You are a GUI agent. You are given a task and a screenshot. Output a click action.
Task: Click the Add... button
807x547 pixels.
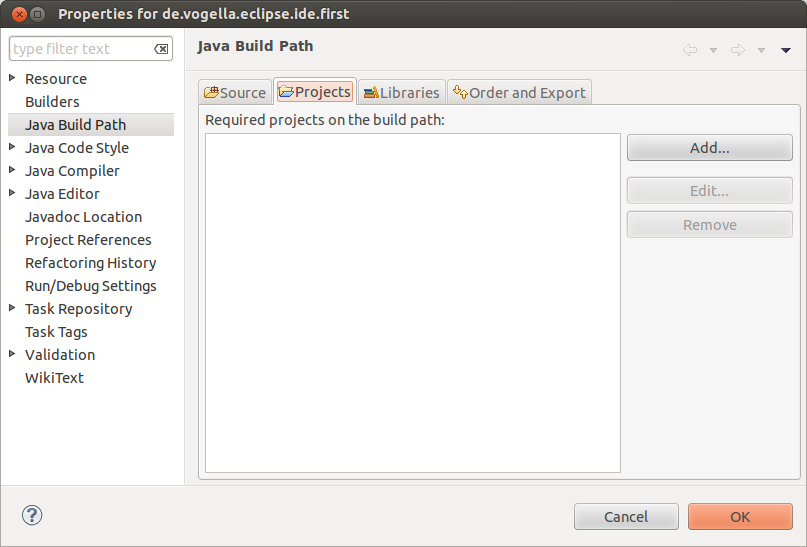click(x=710, y=148)
